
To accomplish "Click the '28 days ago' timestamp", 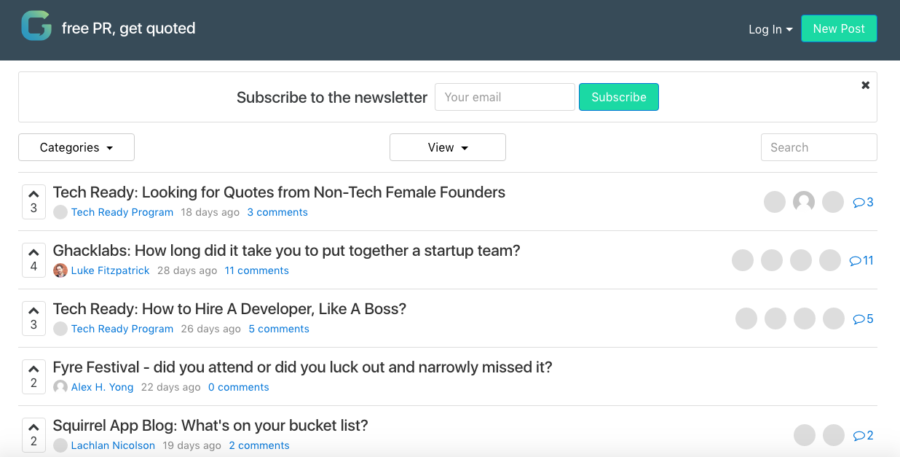I will point(187,270).
